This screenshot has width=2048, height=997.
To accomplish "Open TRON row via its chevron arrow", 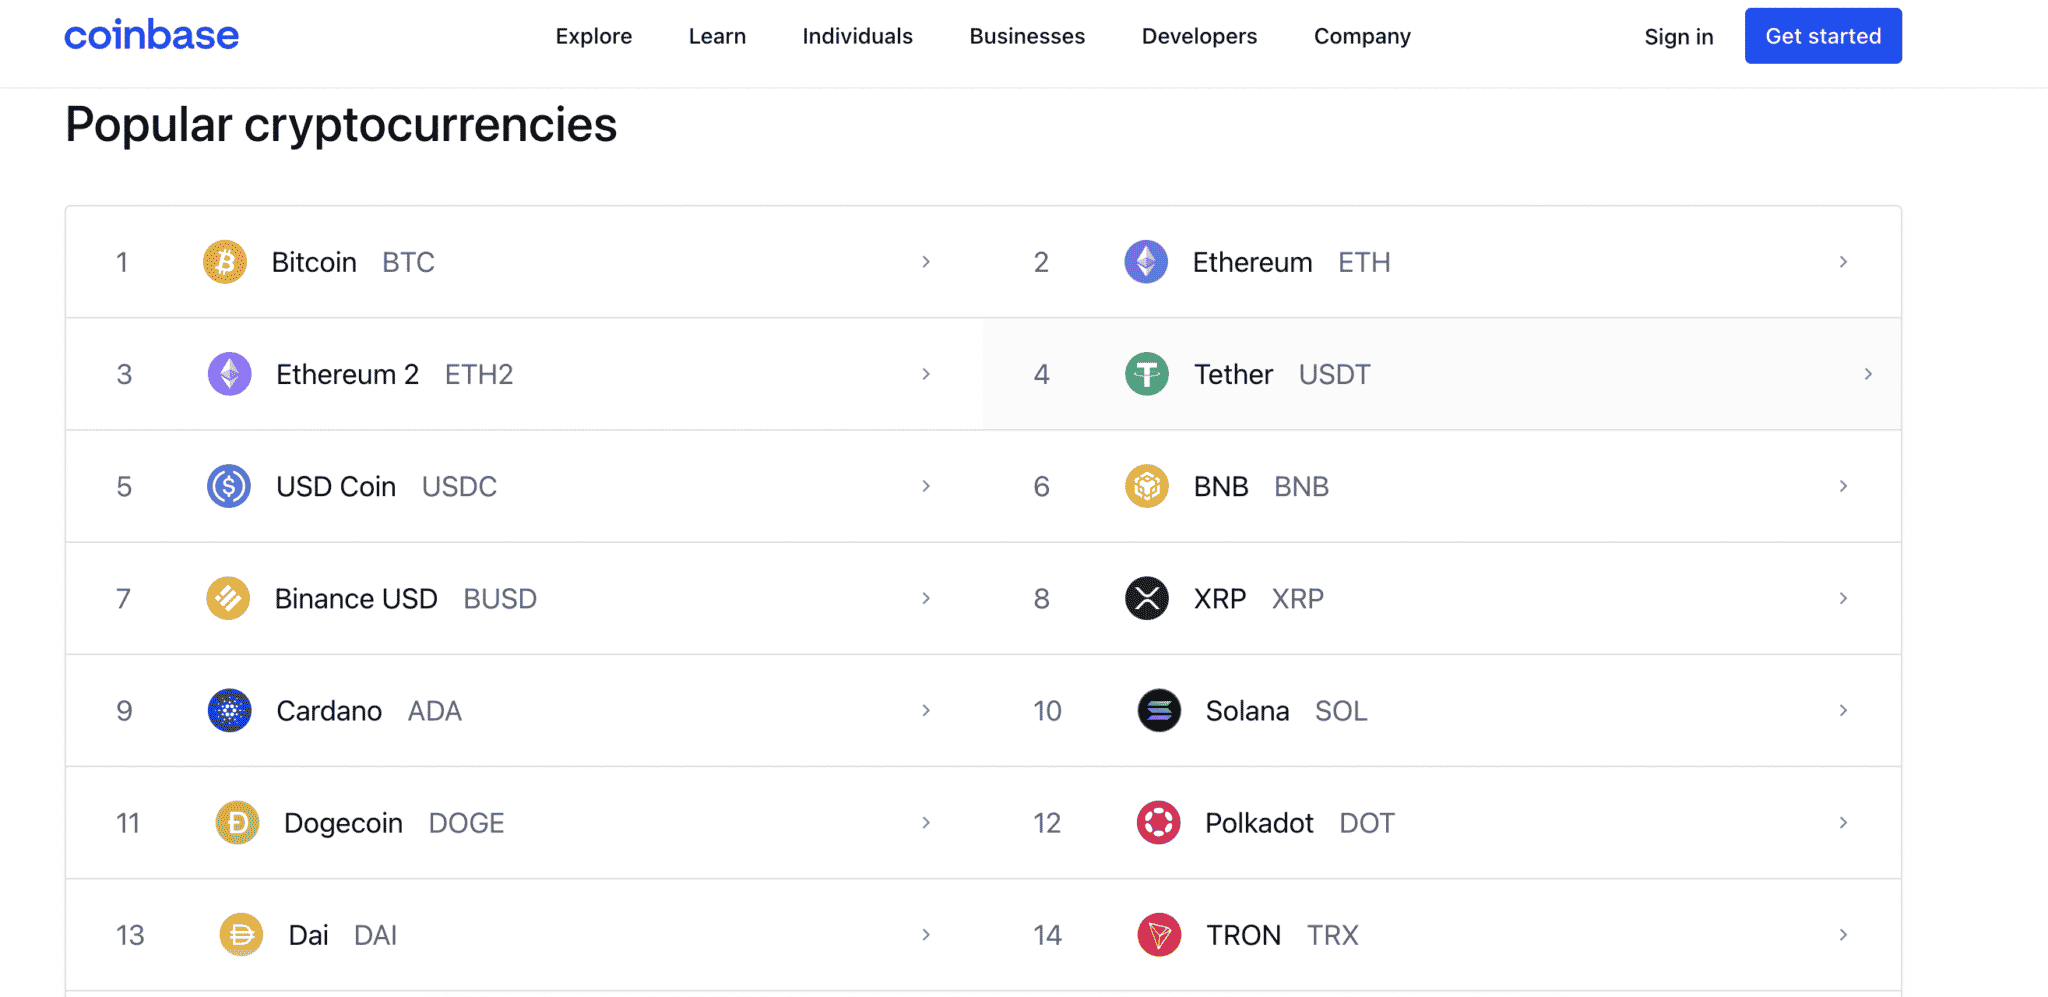I will point(1843,935).
